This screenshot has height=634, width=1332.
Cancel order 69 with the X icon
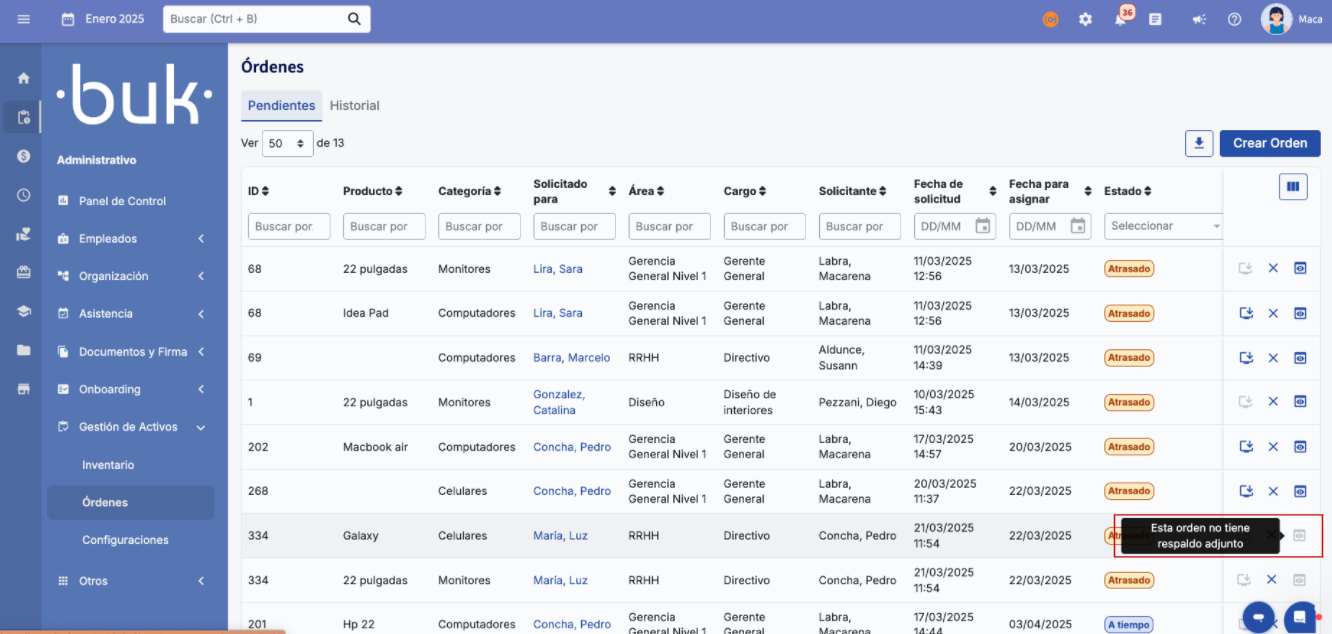[x=1273, y=358]
